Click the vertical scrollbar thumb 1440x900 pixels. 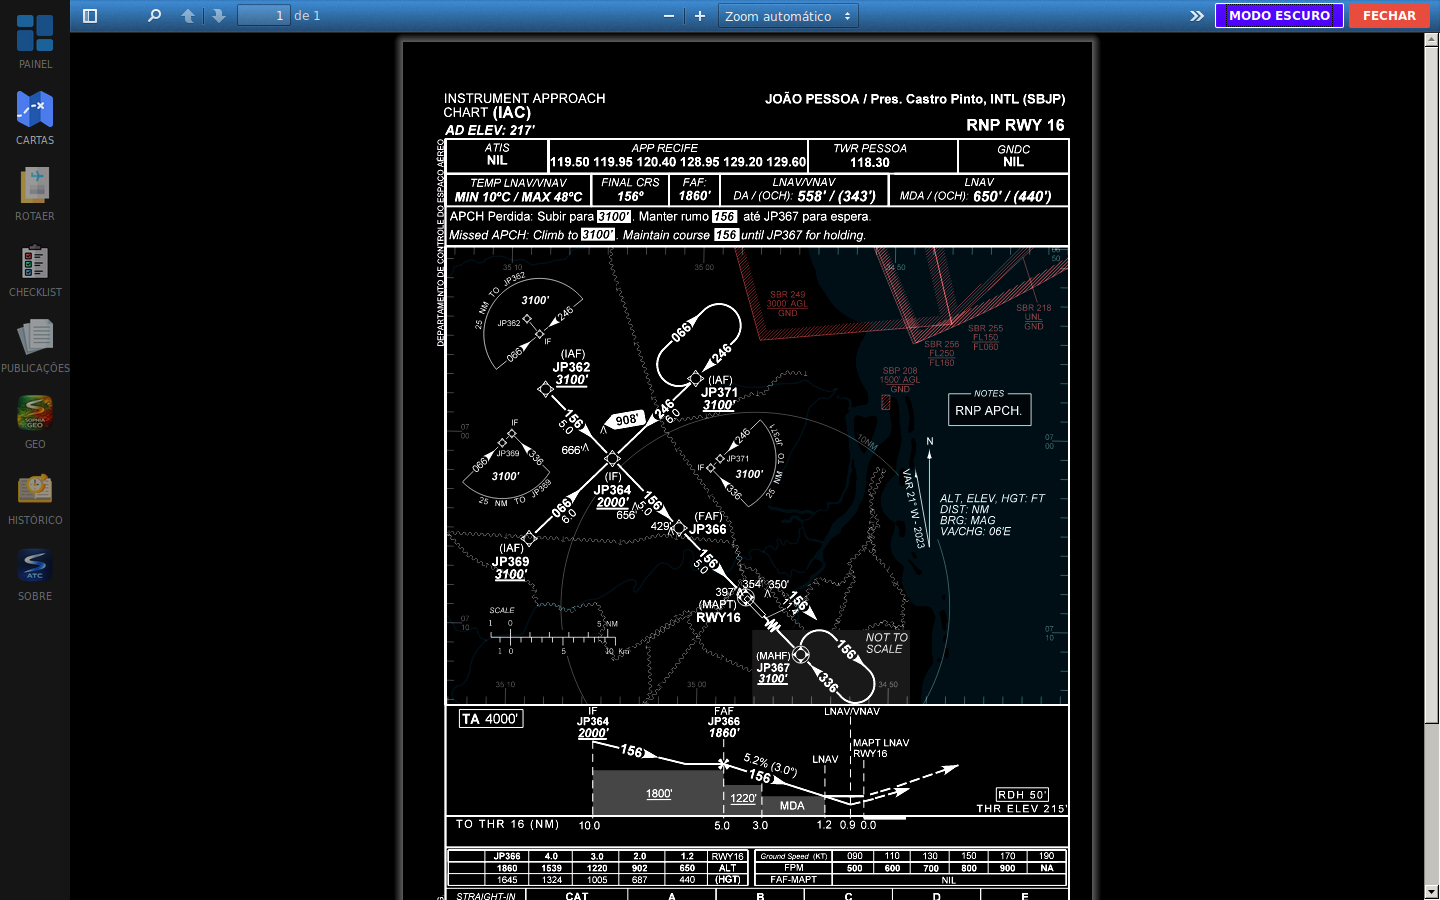(x=1432, y=385)
